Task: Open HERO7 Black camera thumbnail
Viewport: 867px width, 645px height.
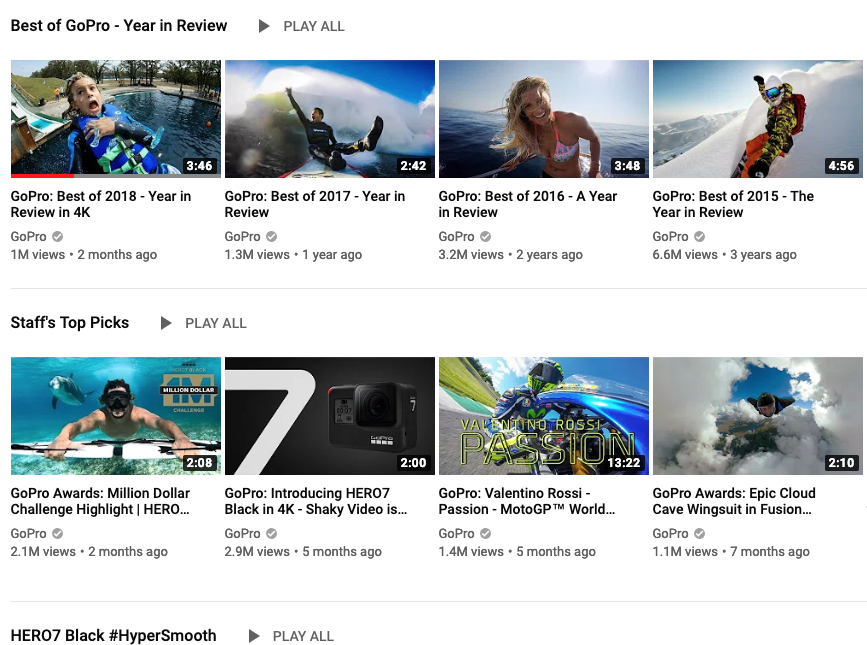Action: point(330,416)
